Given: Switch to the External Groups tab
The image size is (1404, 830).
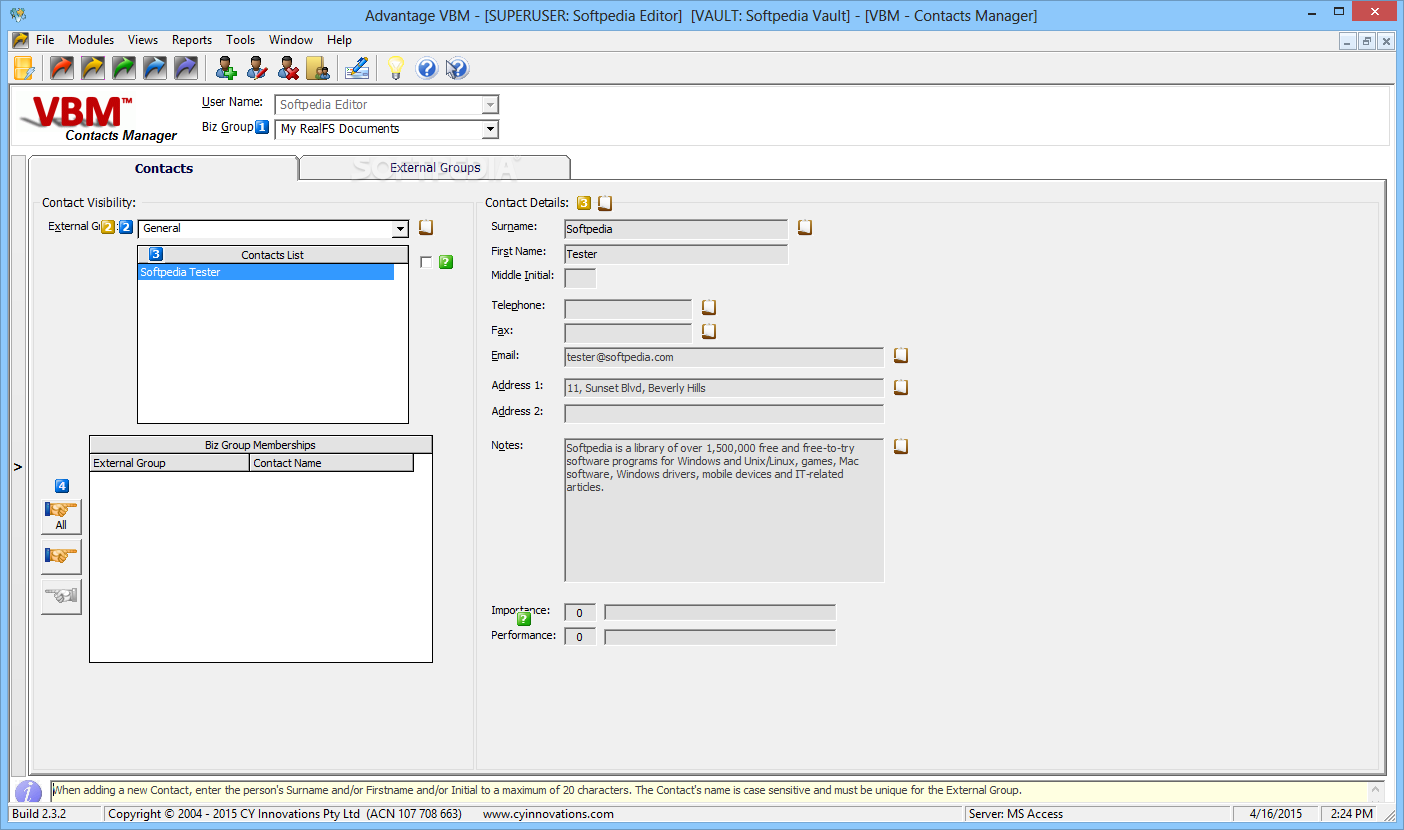Looking at the screenshot, I should (x=435, y=168).
